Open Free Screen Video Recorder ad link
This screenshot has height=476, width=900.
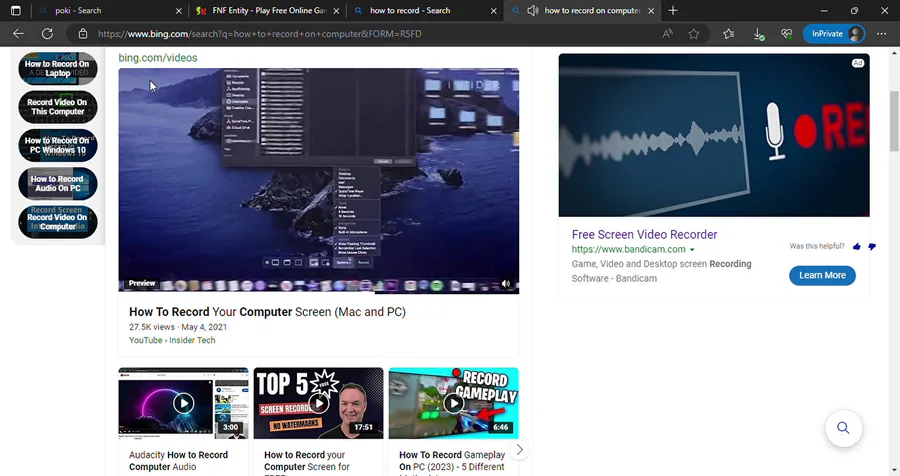644,234
